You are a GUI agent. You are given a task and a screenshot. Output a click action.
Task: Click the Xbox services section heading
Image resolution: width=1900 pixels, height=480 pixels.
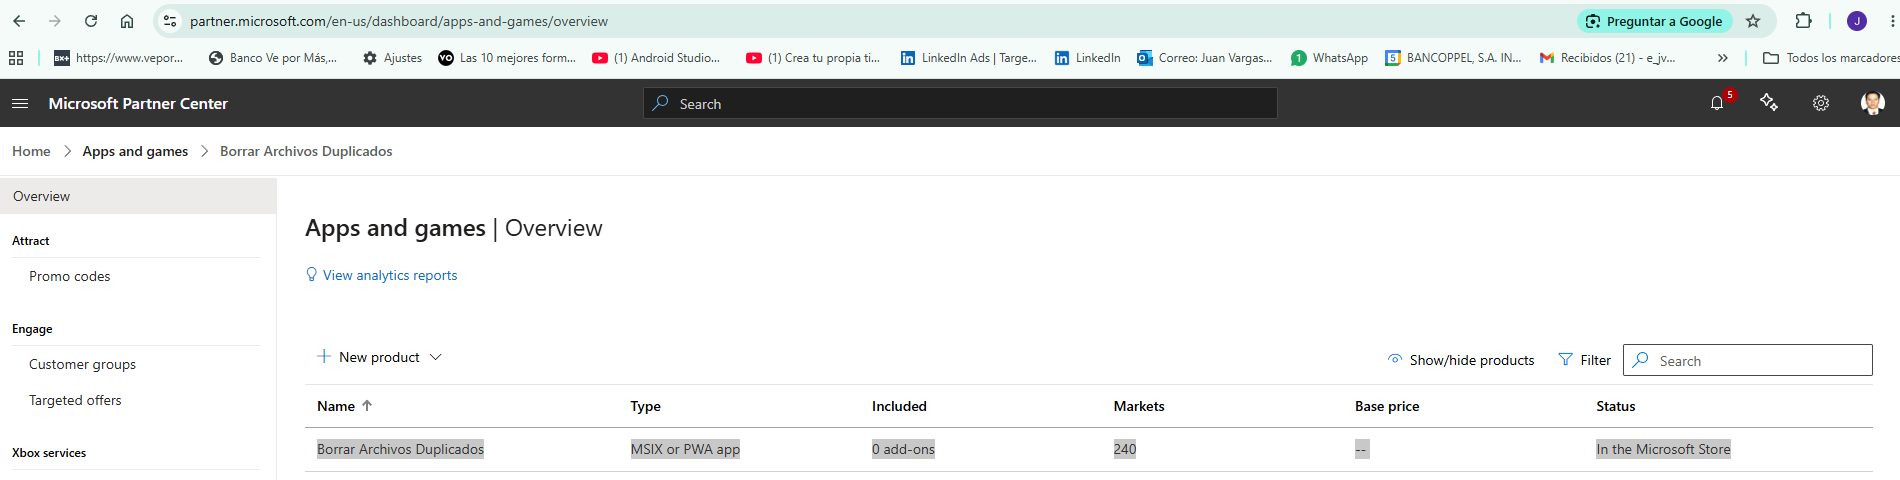coord(49,453)
